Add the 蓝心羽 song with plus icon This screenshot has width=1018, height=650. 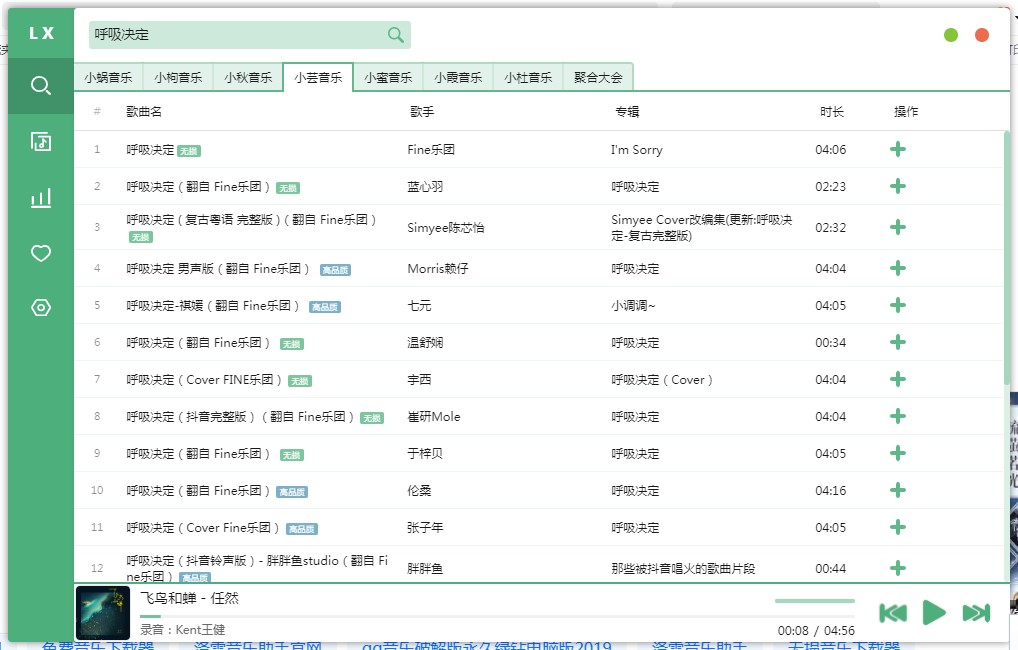897,187
